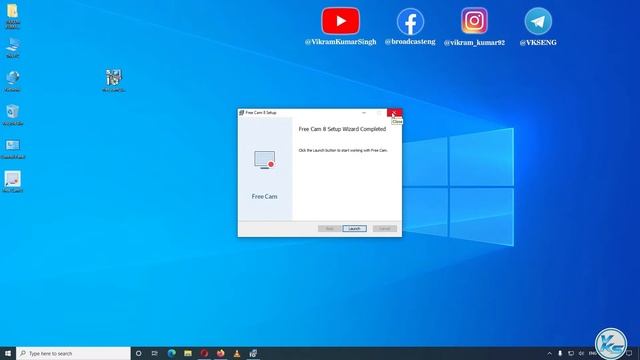Minimize the Free Cam 8 Setup dialog

coord(364,113)
